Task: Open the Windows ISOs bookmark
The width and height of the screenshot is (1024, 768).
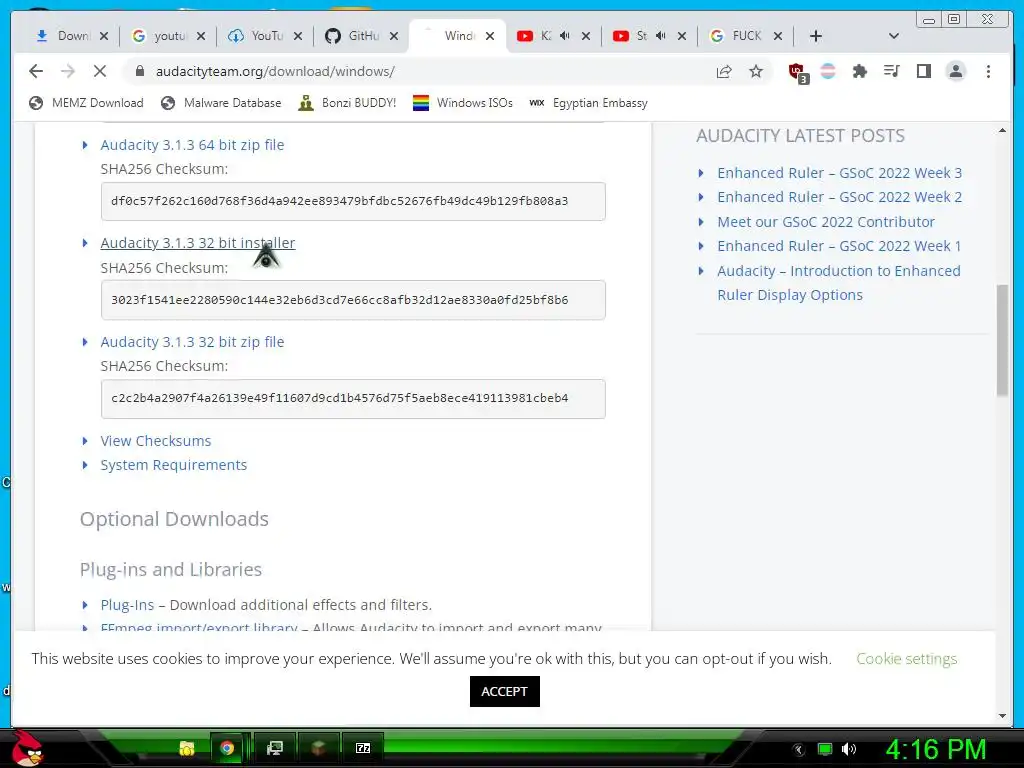Action: coord(463,103)
